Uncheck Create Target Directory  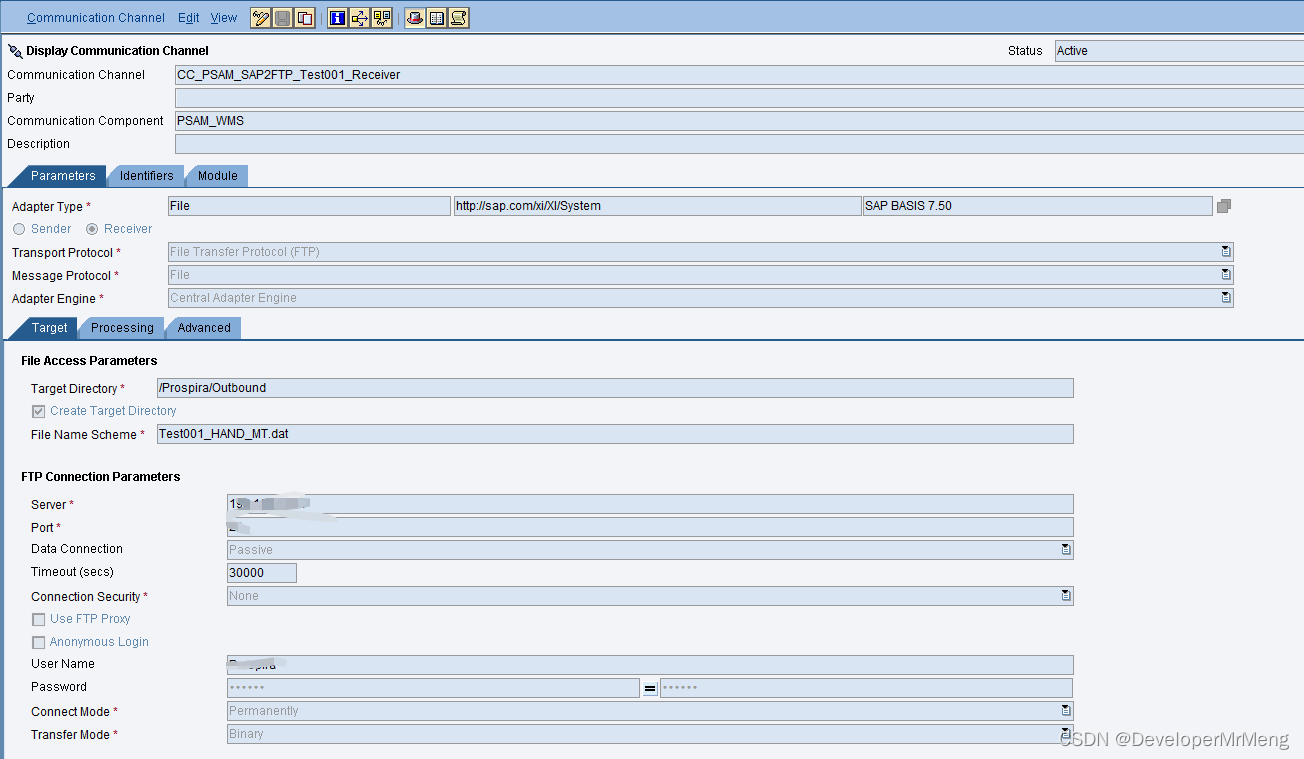[x=38, y=410]
